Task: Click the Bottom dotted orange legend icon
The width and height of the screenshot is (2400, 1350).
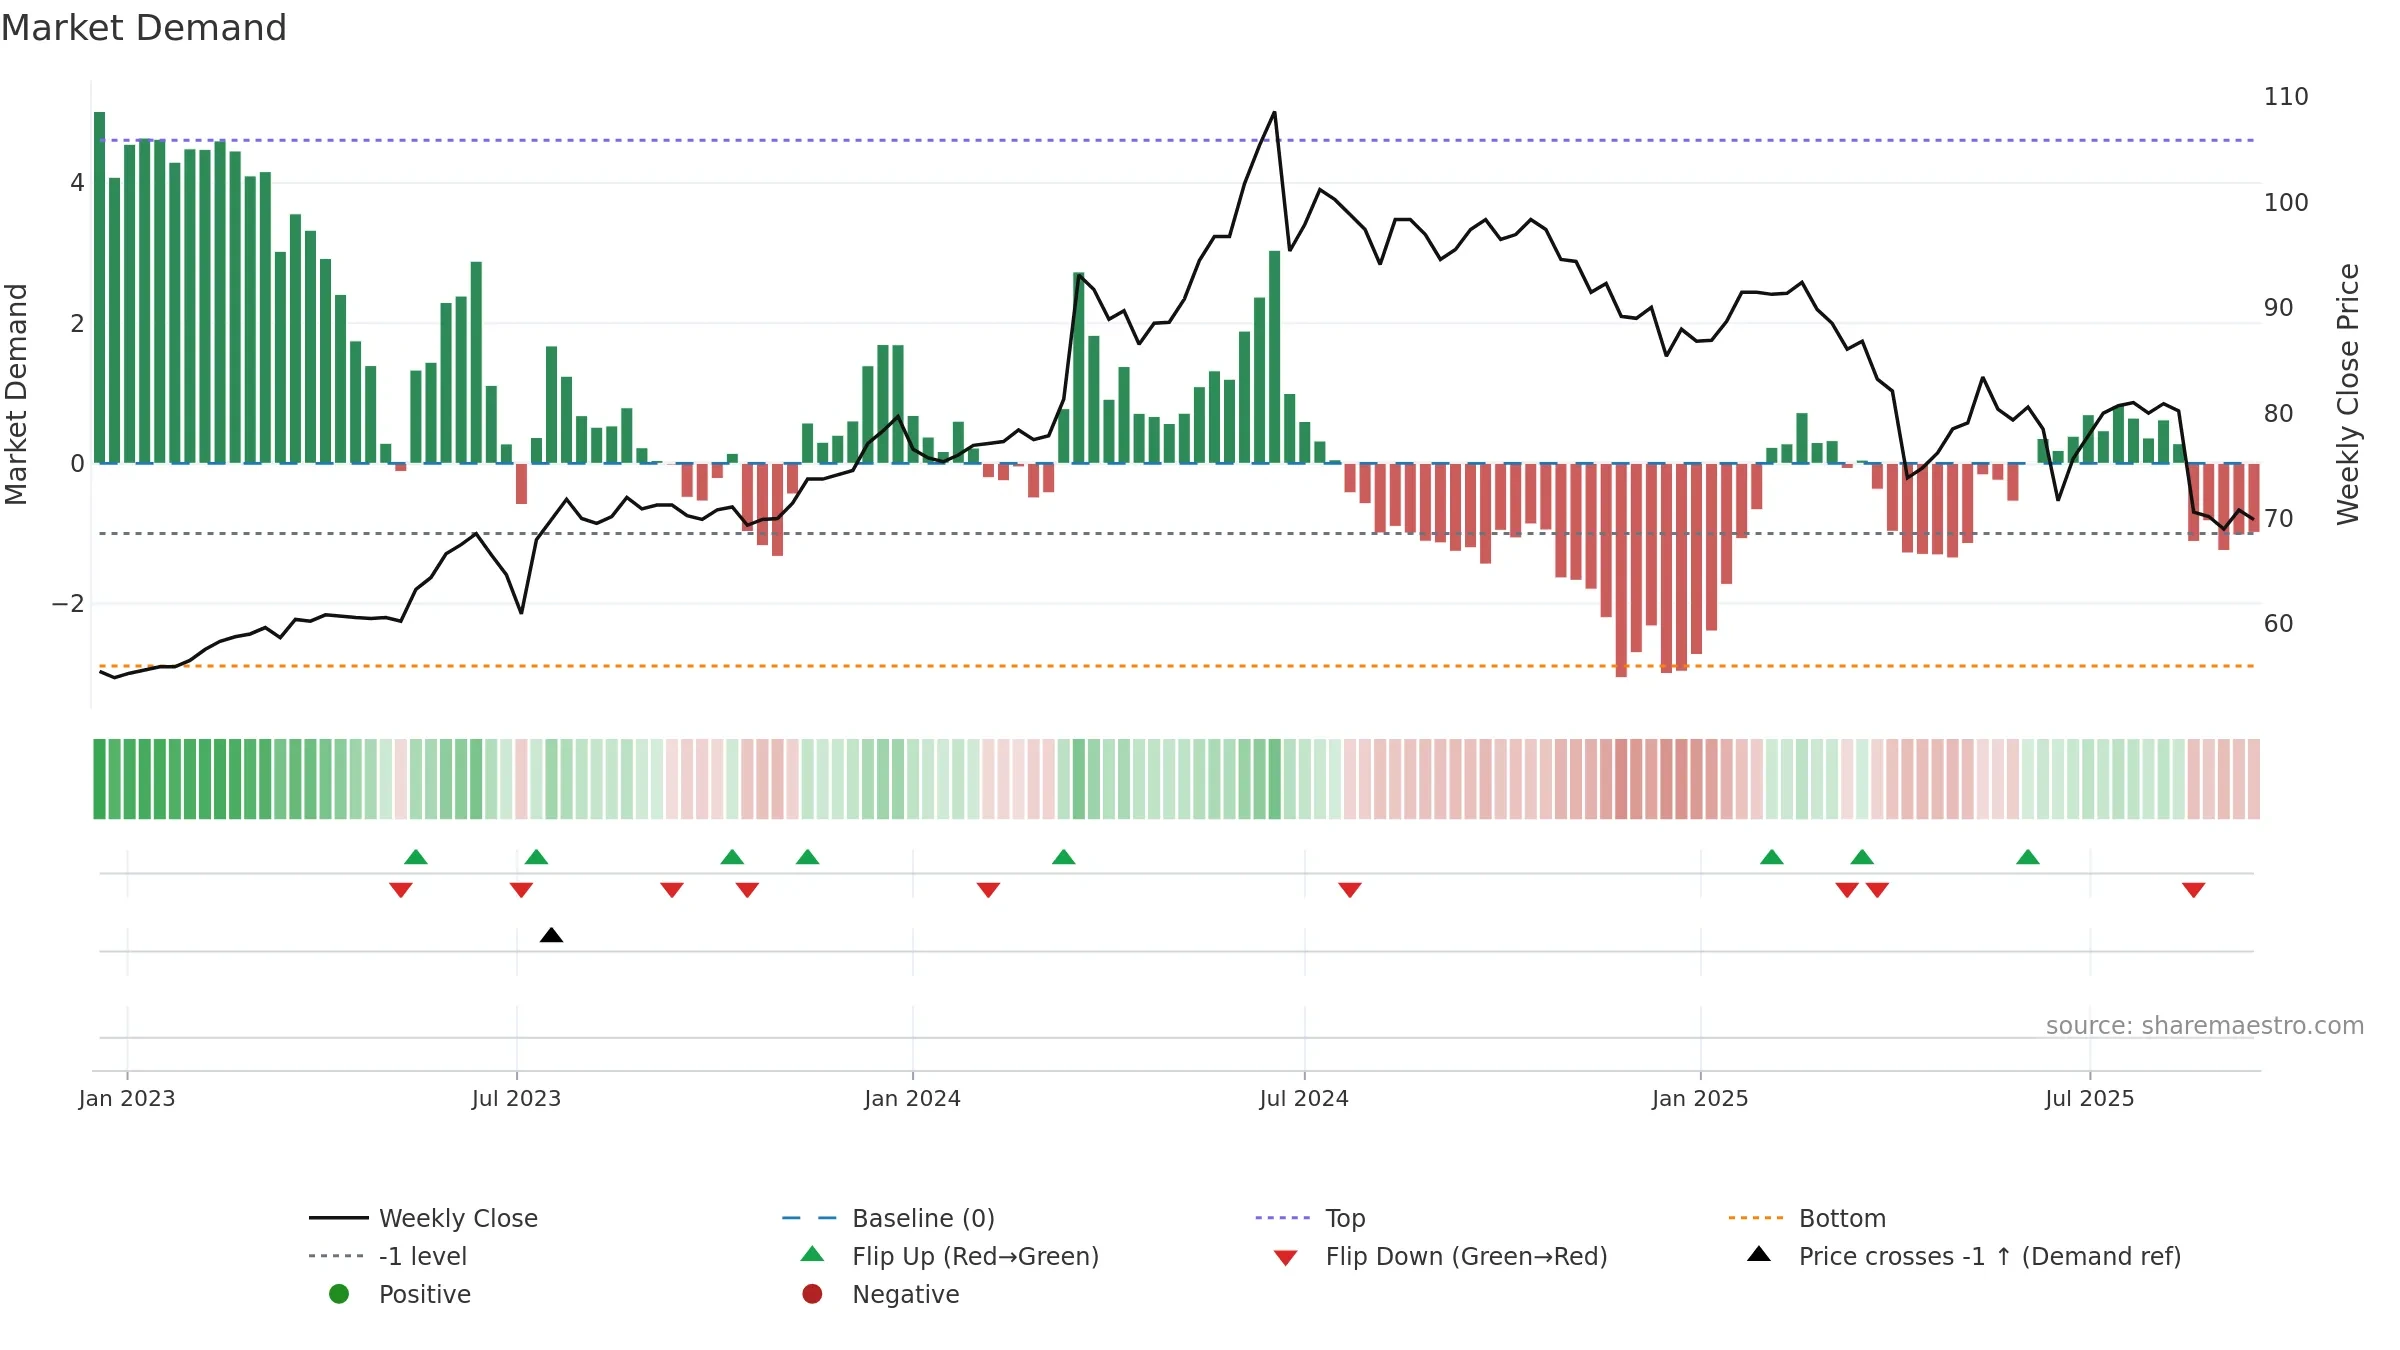Action: [x=1755, y=1218]
